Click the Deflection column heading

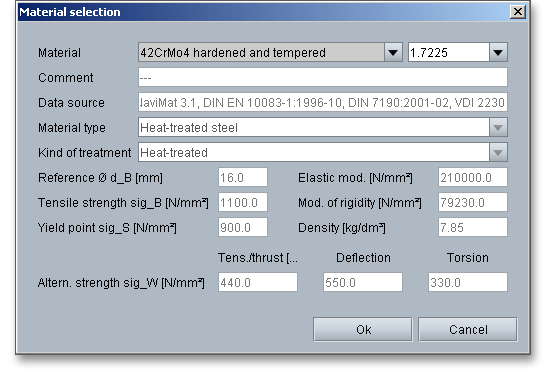point(363,258)
